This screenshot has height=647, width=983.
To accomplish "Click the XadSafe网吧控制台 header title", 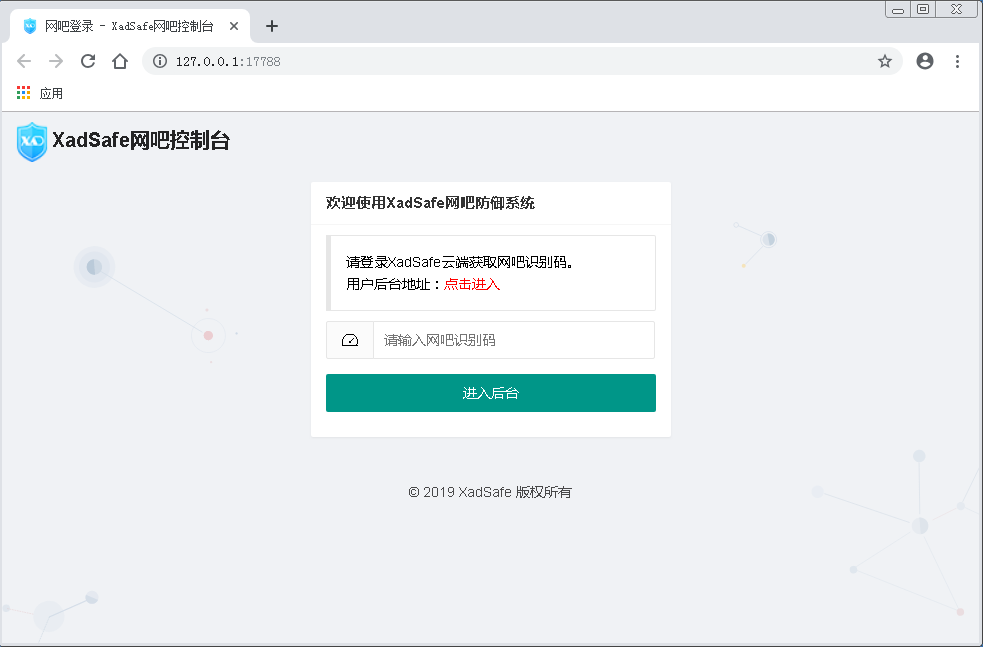I will [x=141, y=140].
